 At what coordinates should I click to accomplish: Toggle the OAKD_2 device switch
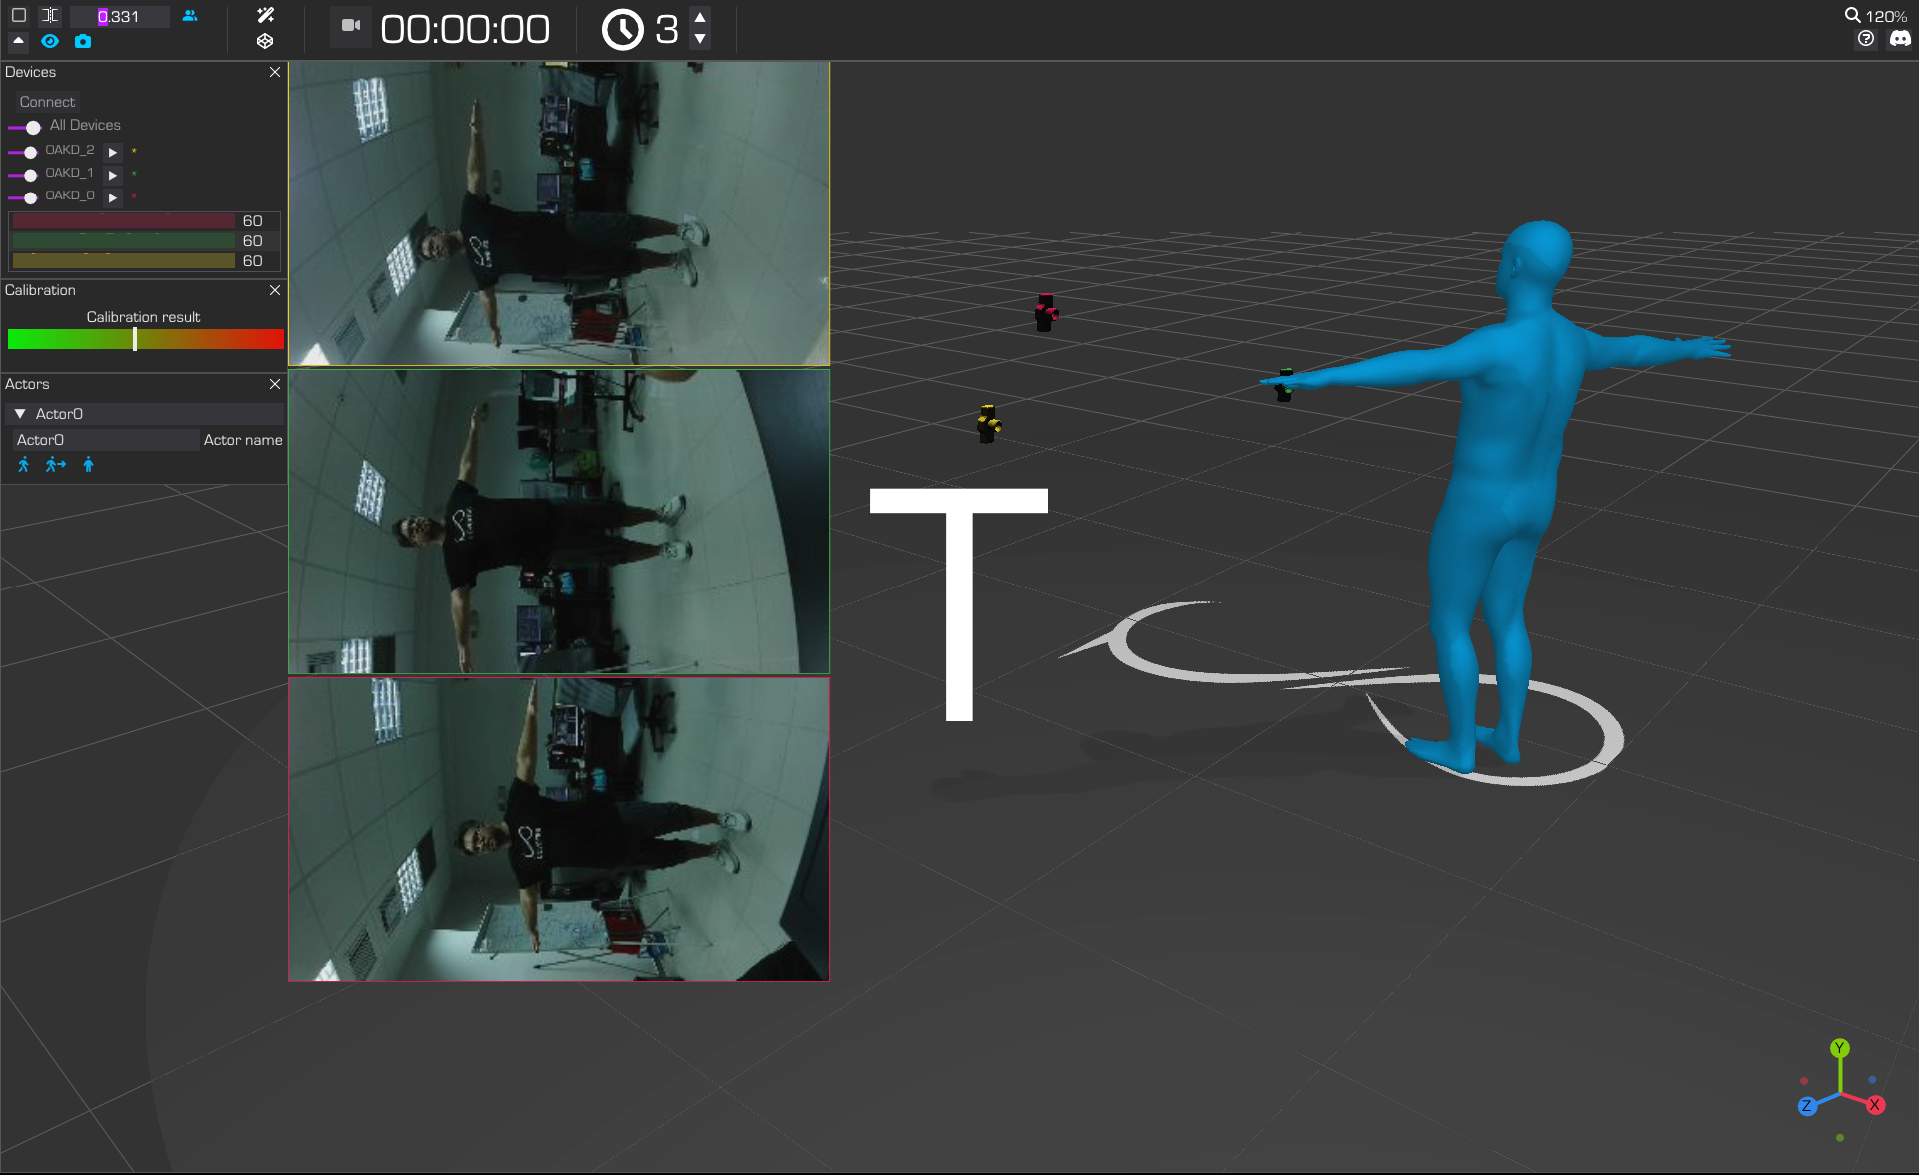(x=23, y=152)
